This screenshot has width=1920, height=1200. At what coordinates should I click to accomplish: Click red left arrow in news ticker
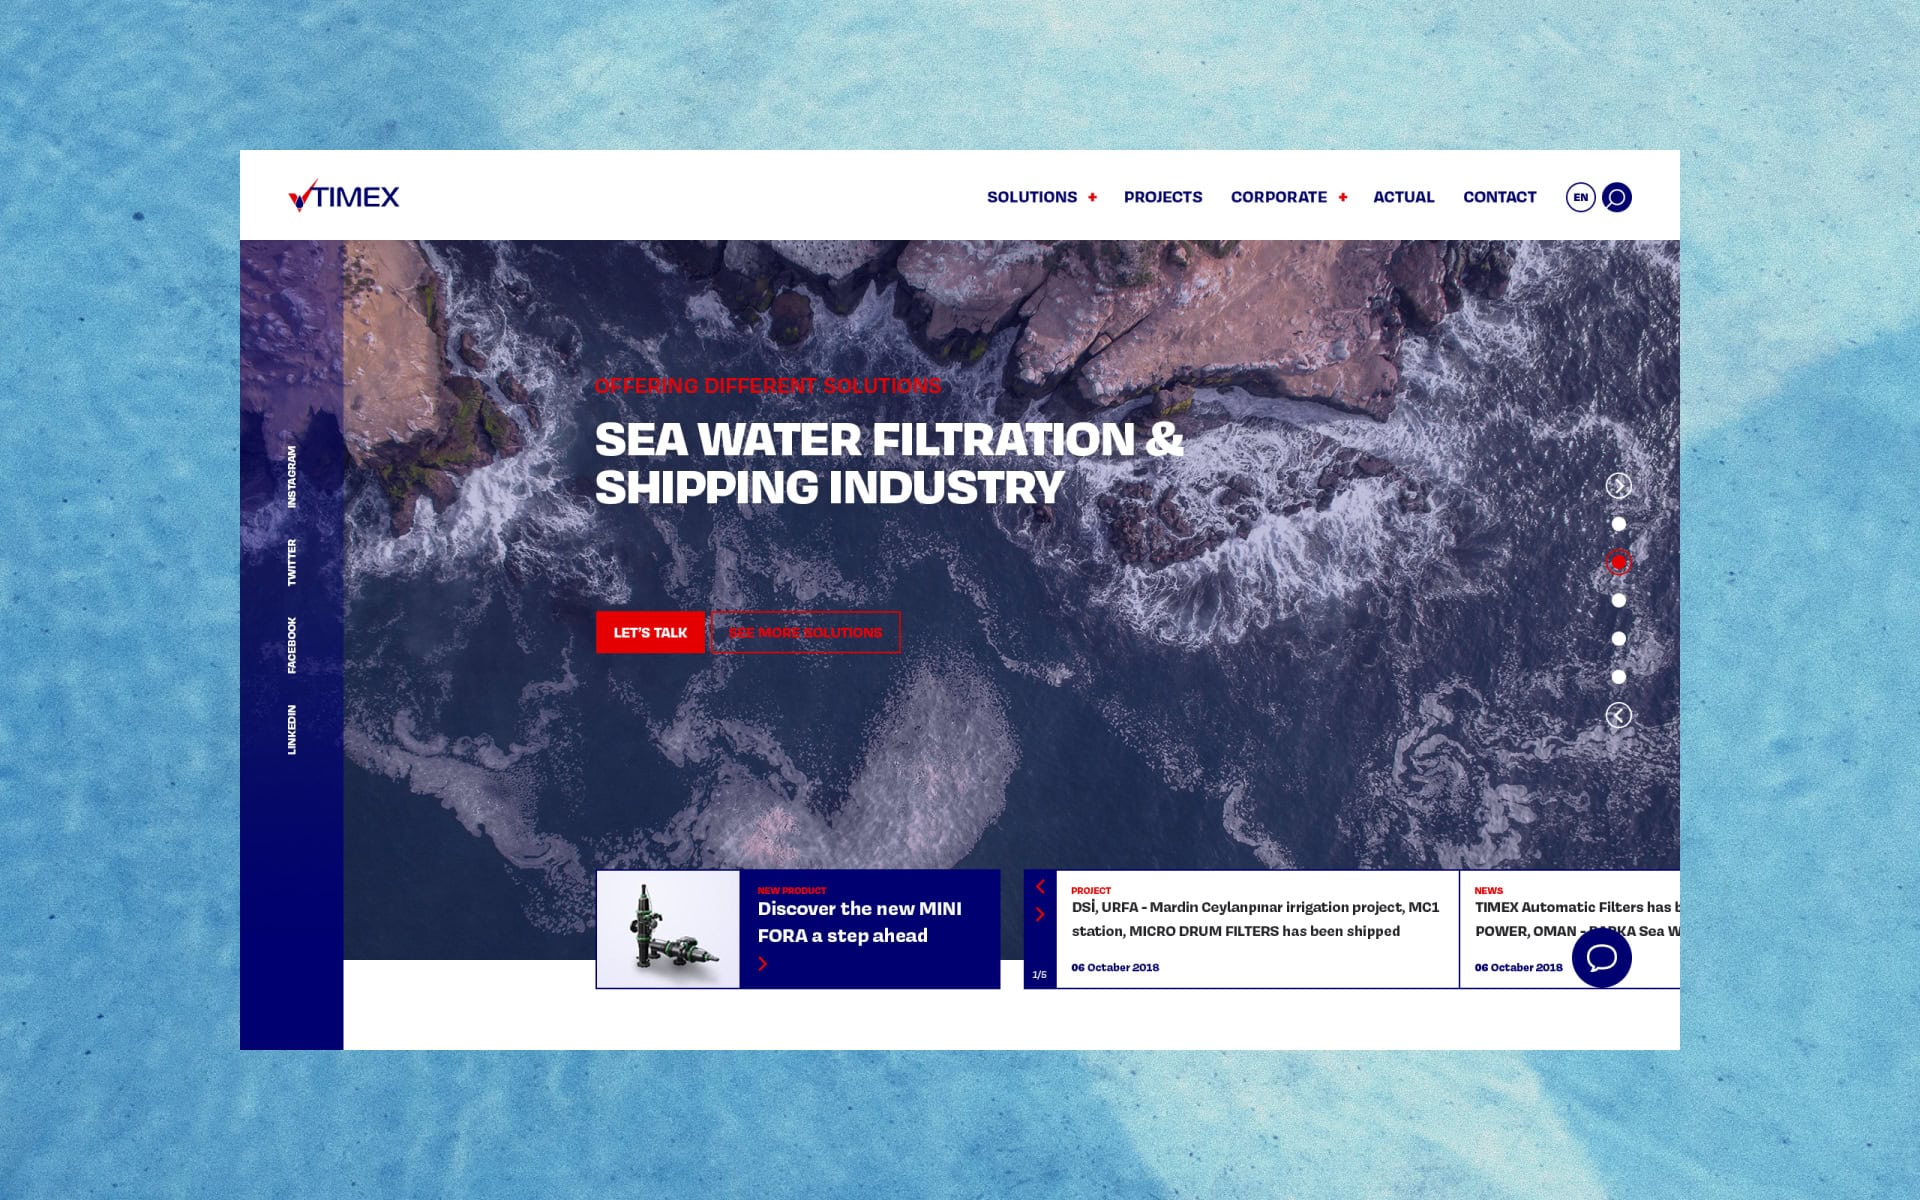[x=1040, y=886]
